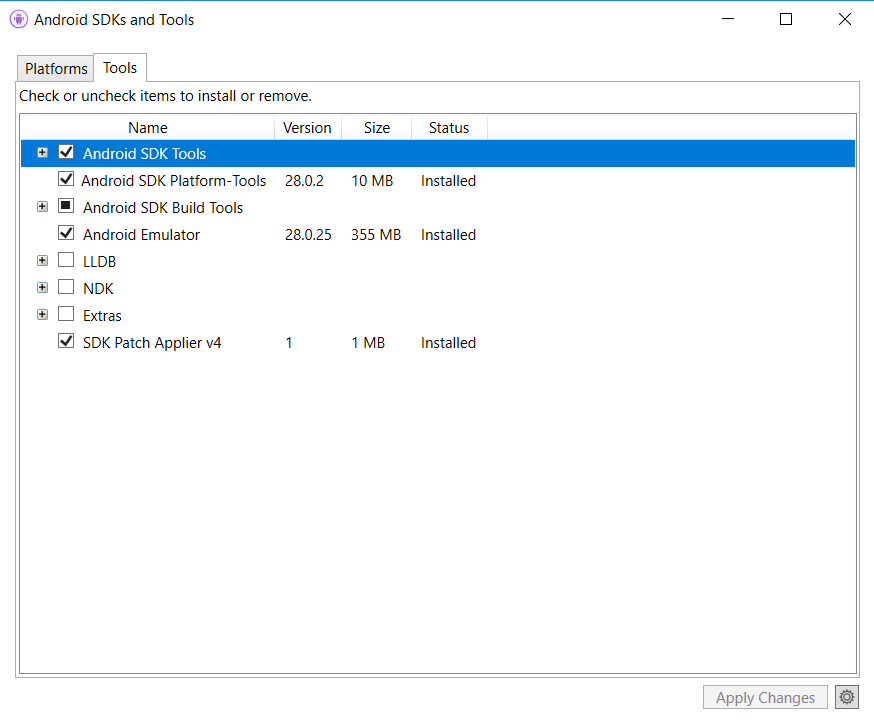Image resolution: width=874 pixels, height=724 pixels.
Task: Uncheck Android SDK Platform-Tools
Action: 66,179
